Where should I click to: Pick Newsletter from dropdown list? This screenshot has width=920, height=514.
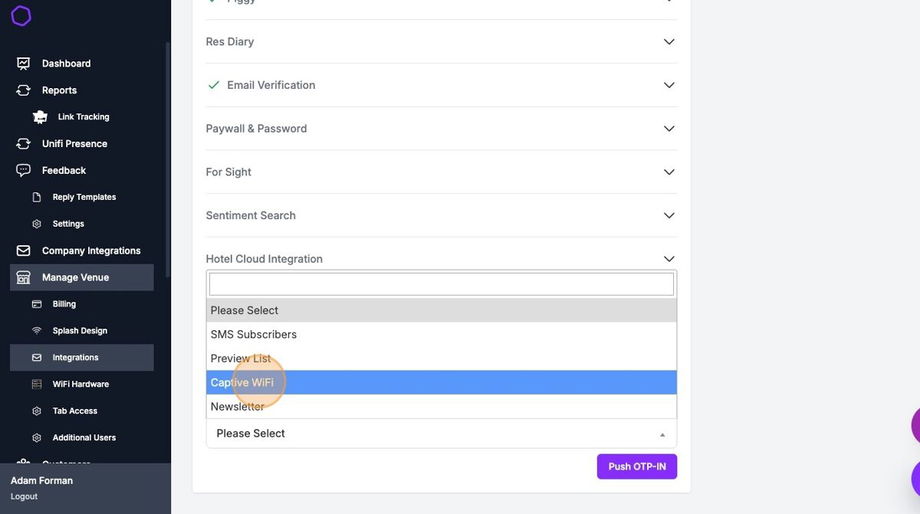[238, 407]
